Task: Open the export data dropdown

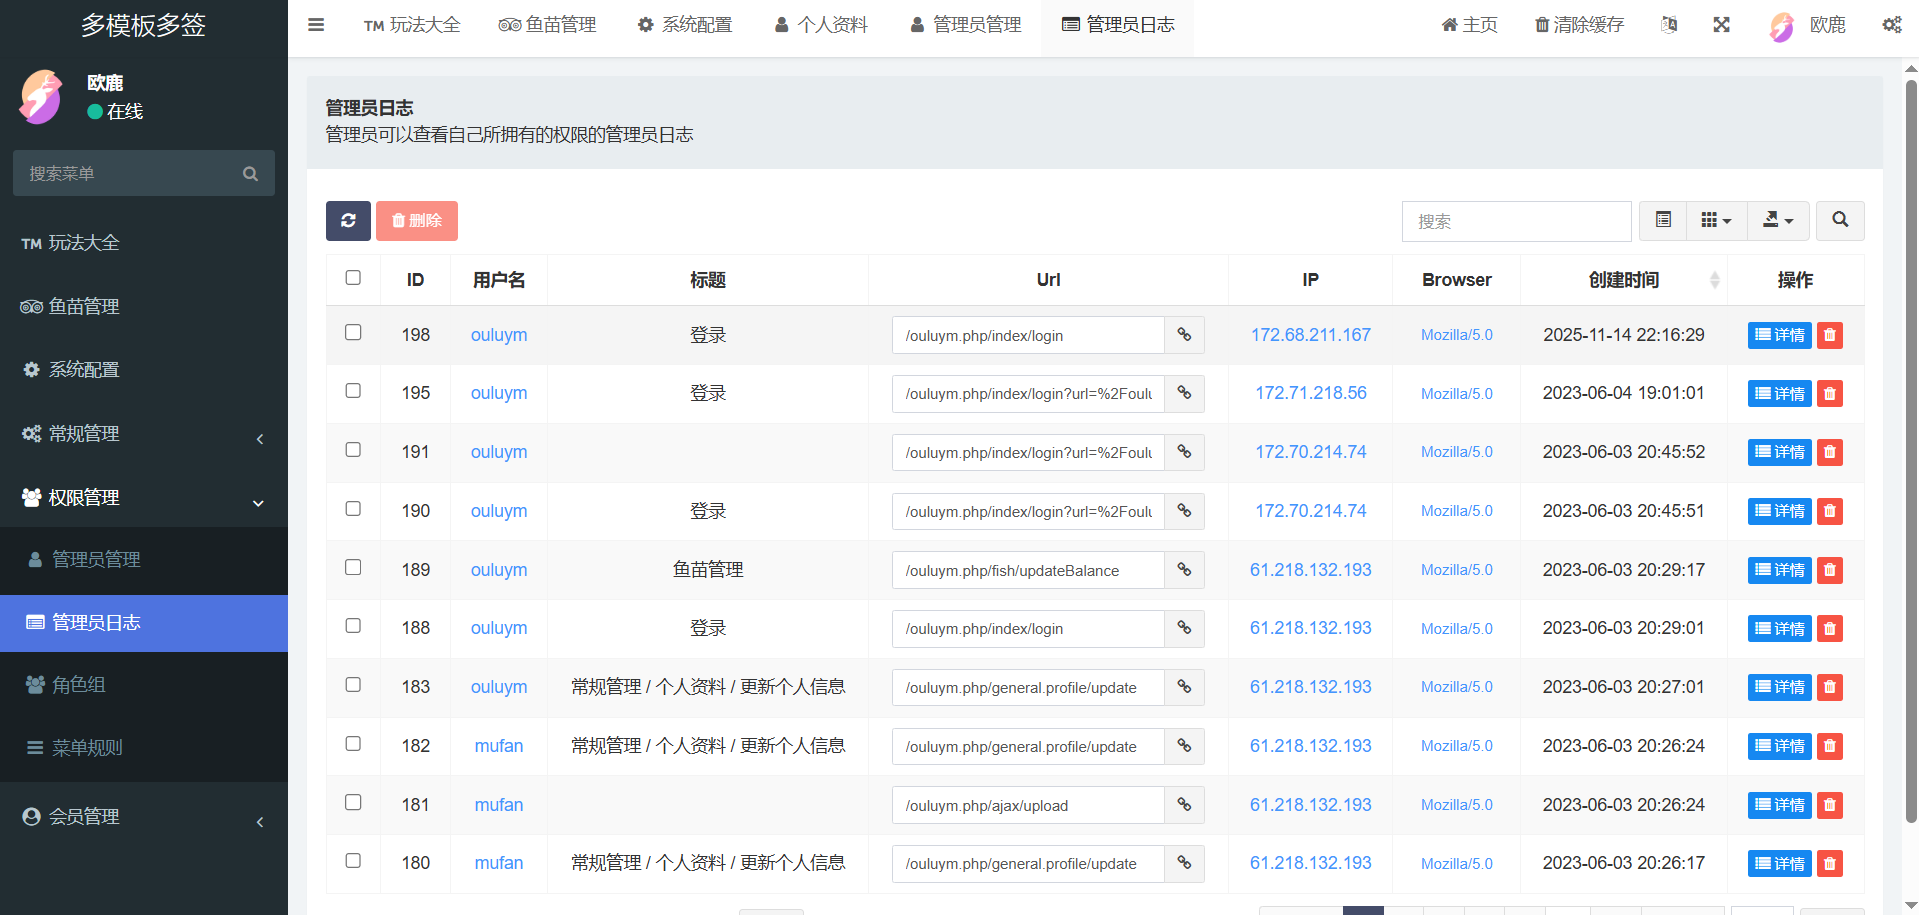Action: (x=1777, y=221)
